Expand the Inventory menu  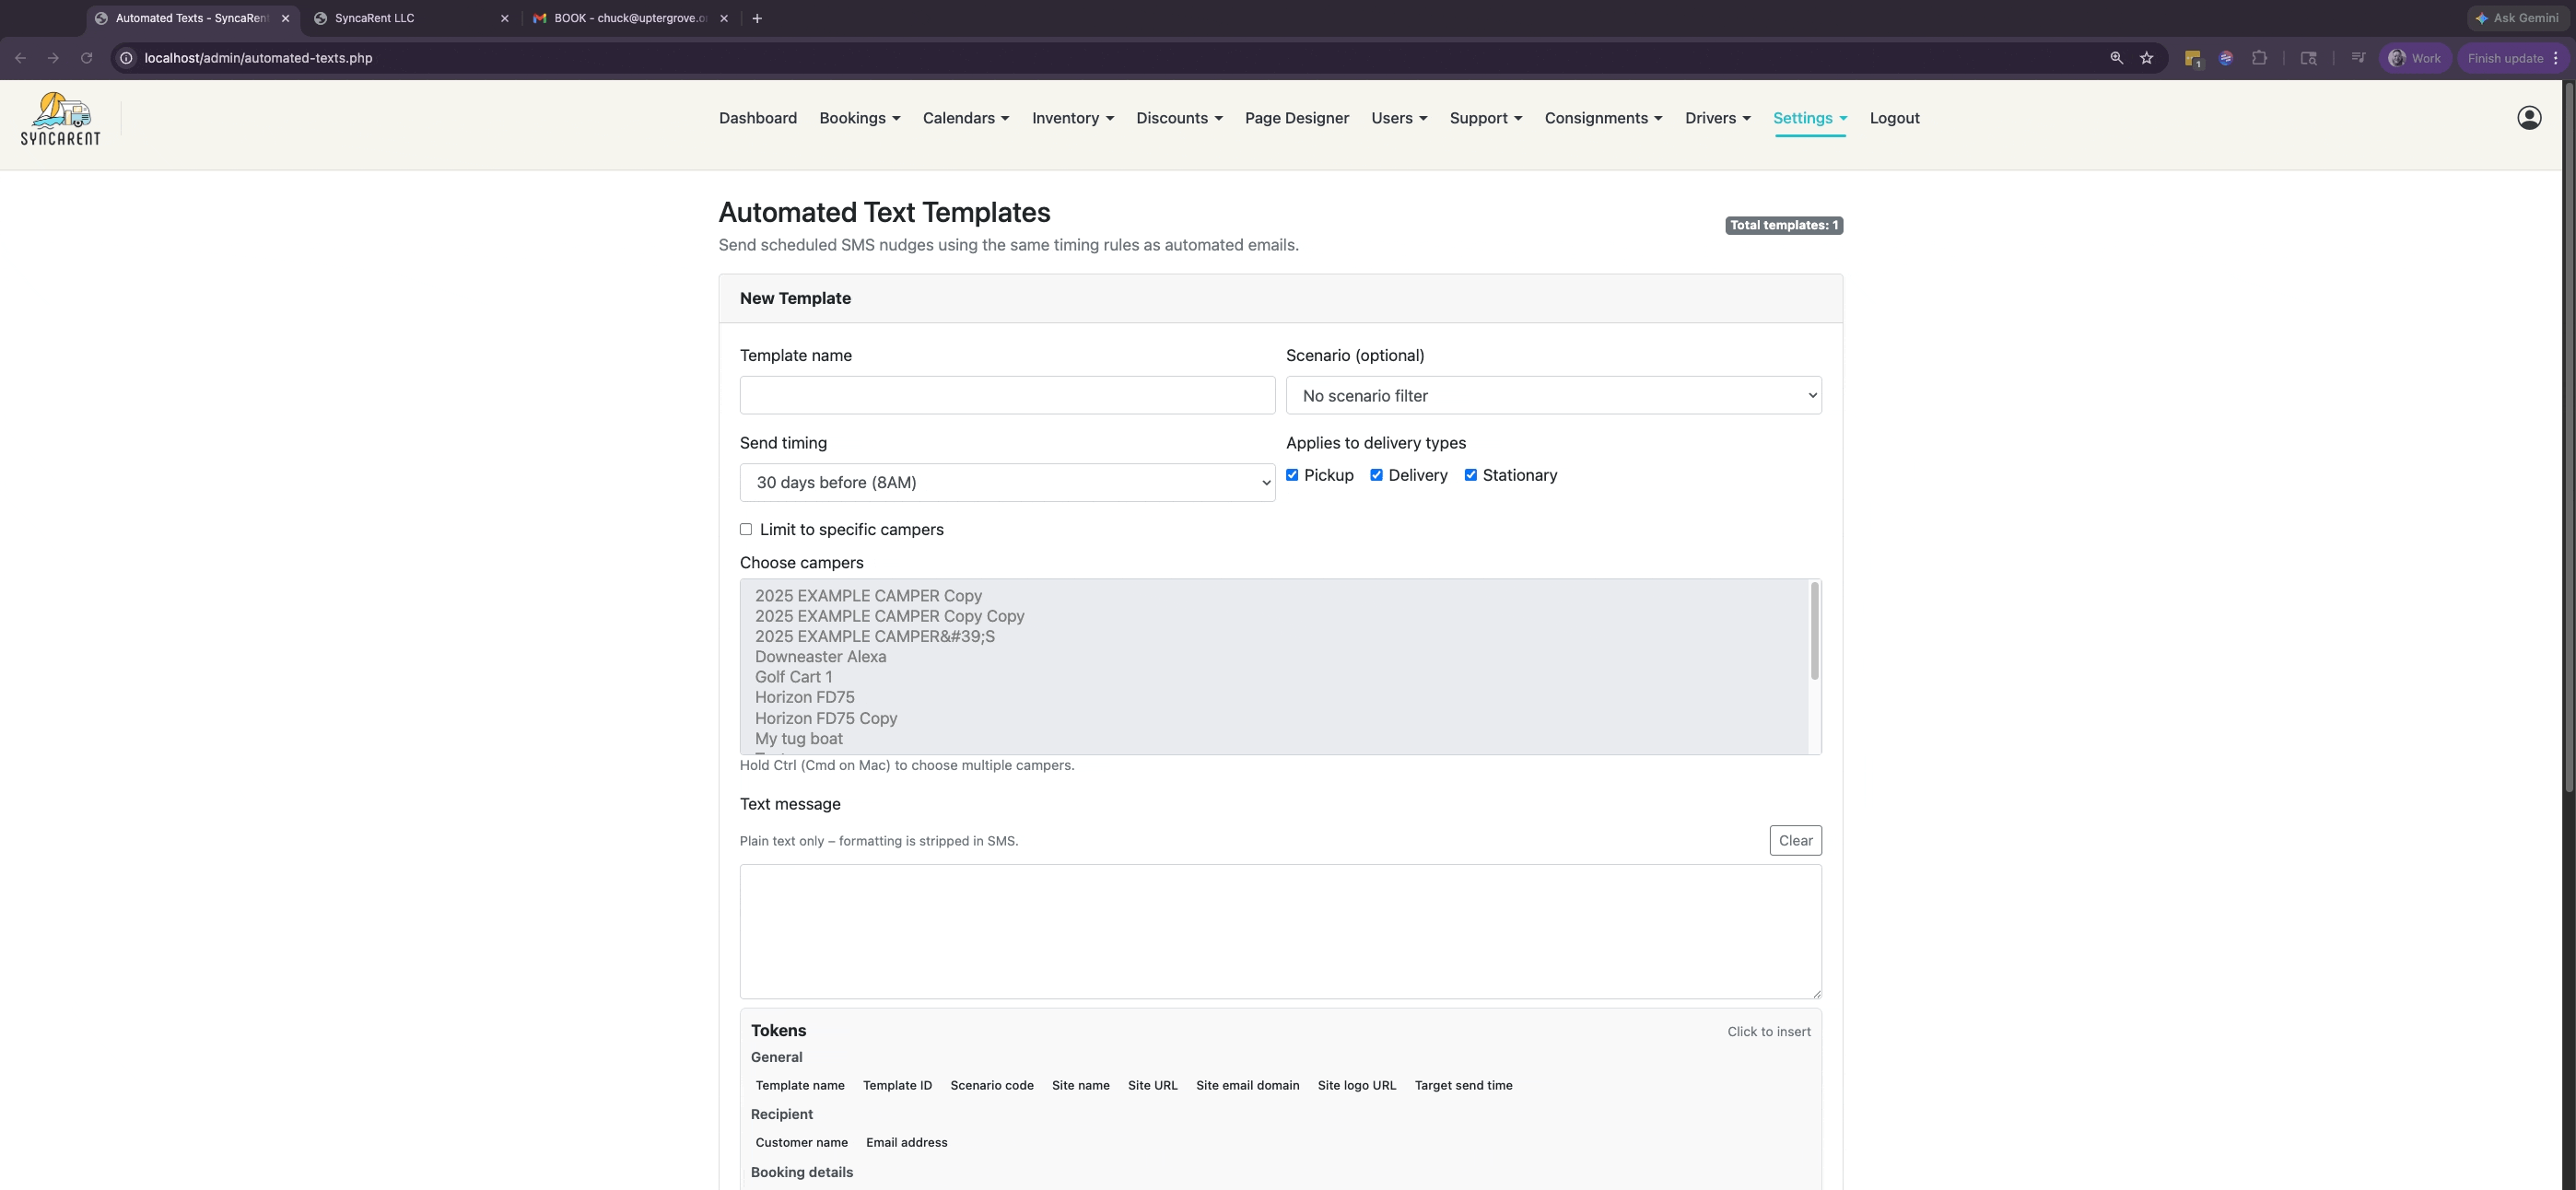(x=1072, y=118)
